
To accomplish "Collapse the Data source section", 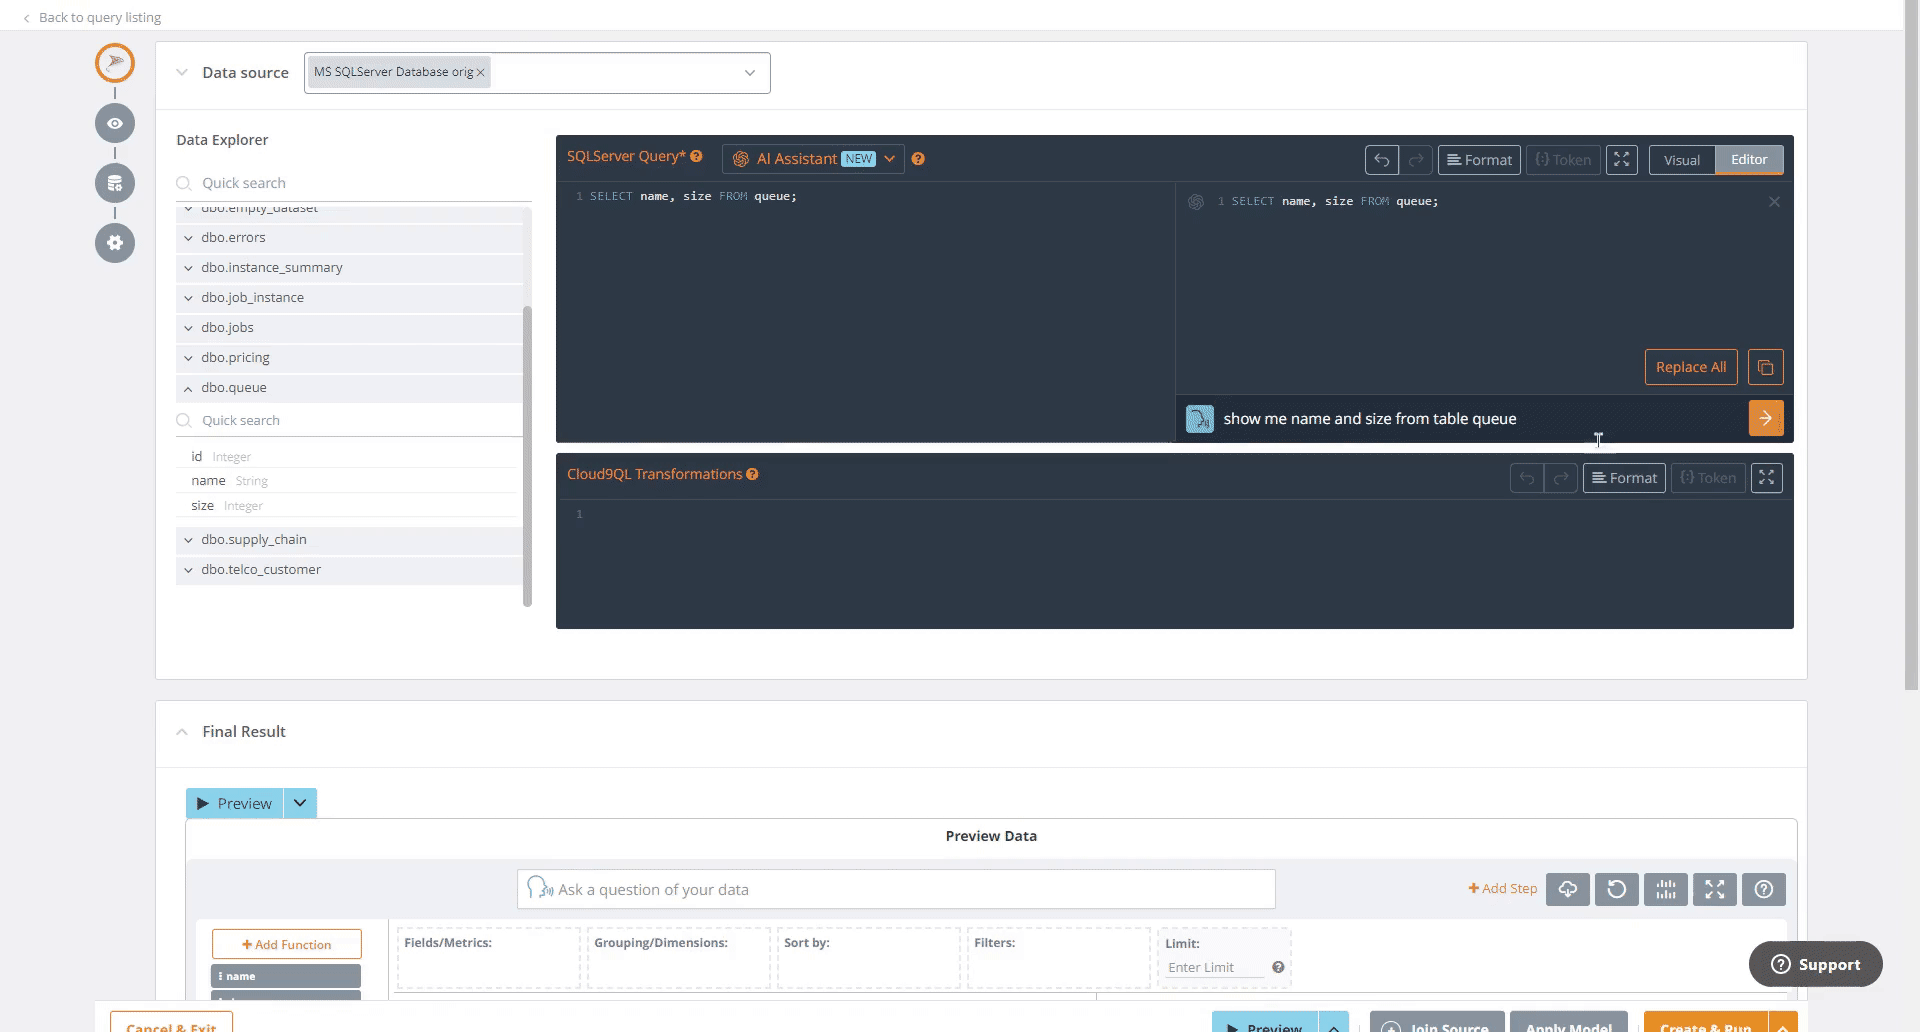I will (x=182, y=72).
